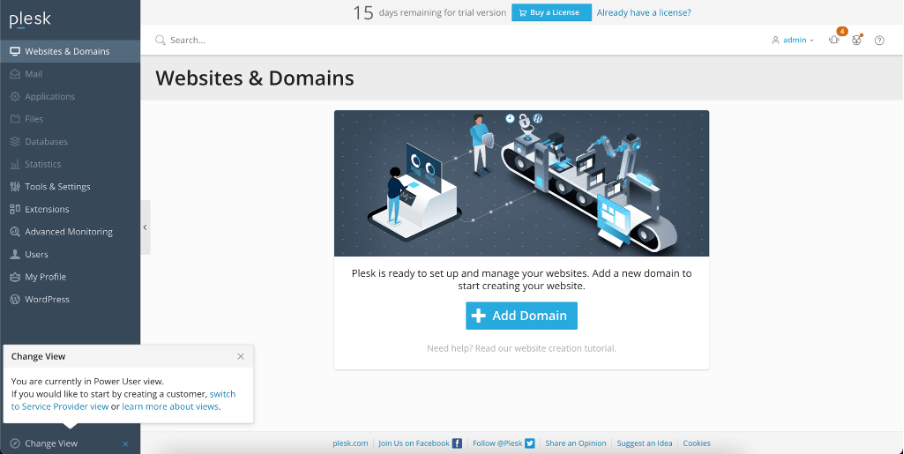The width and height of the screenshot is (904, 454).
Task: Dismiss Change View bar with small x
Action: click(125, 444)
